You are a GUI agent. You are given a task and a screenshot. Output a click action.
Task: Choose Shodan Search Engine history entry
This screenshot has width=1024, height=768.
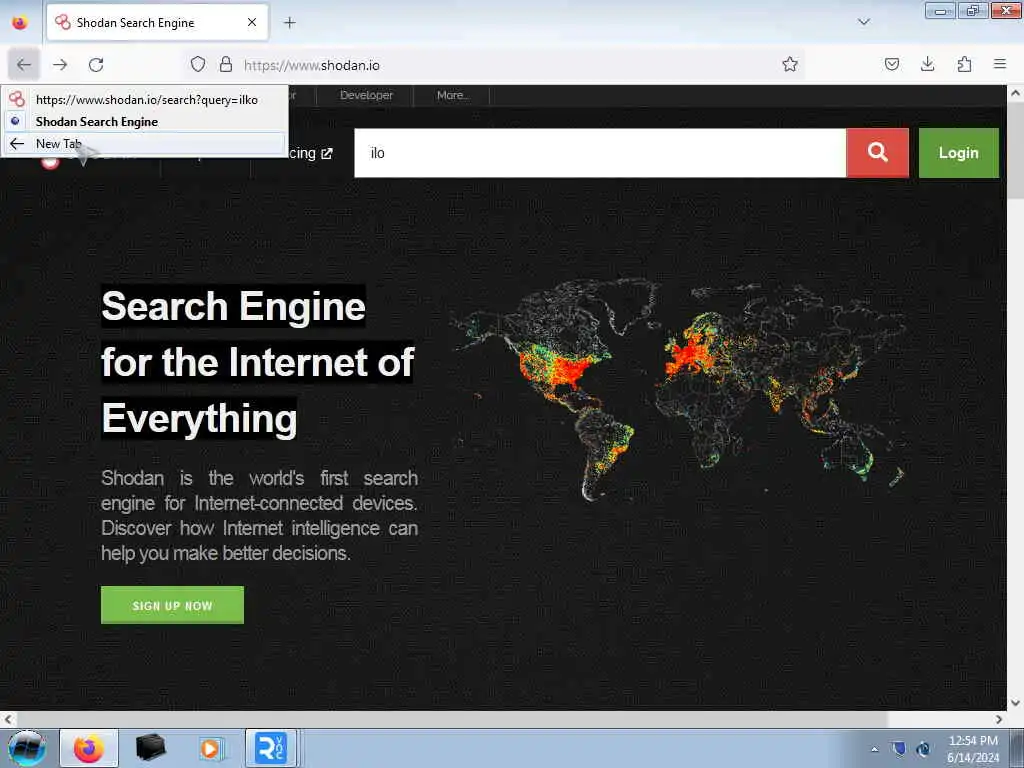[x=145, y=121]
